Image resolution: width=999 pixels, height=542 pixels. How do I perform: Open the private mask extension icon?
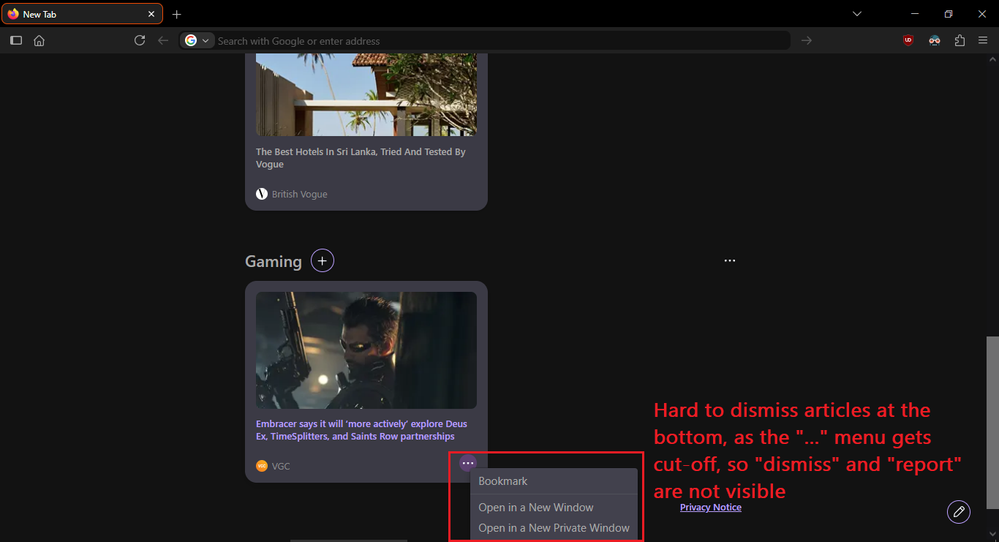(934, 40)
